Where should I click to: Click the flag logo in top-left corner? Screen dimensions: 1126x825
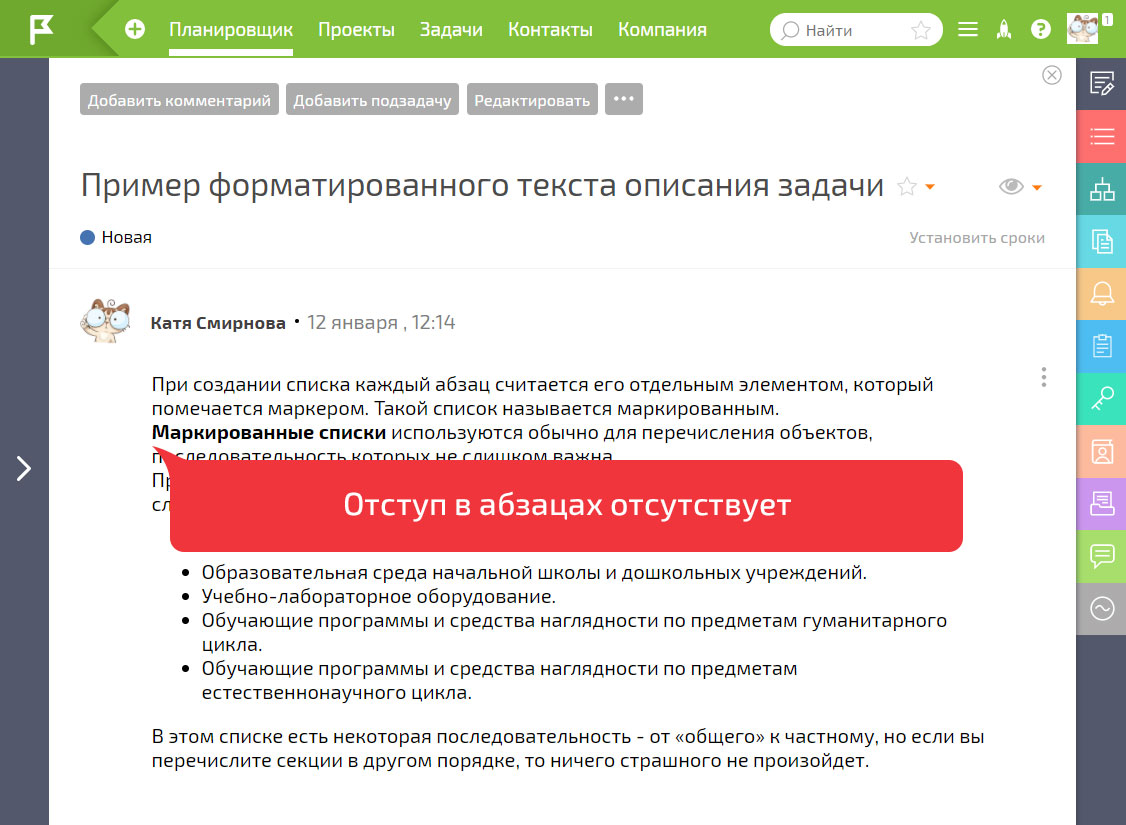click(41, 29)
